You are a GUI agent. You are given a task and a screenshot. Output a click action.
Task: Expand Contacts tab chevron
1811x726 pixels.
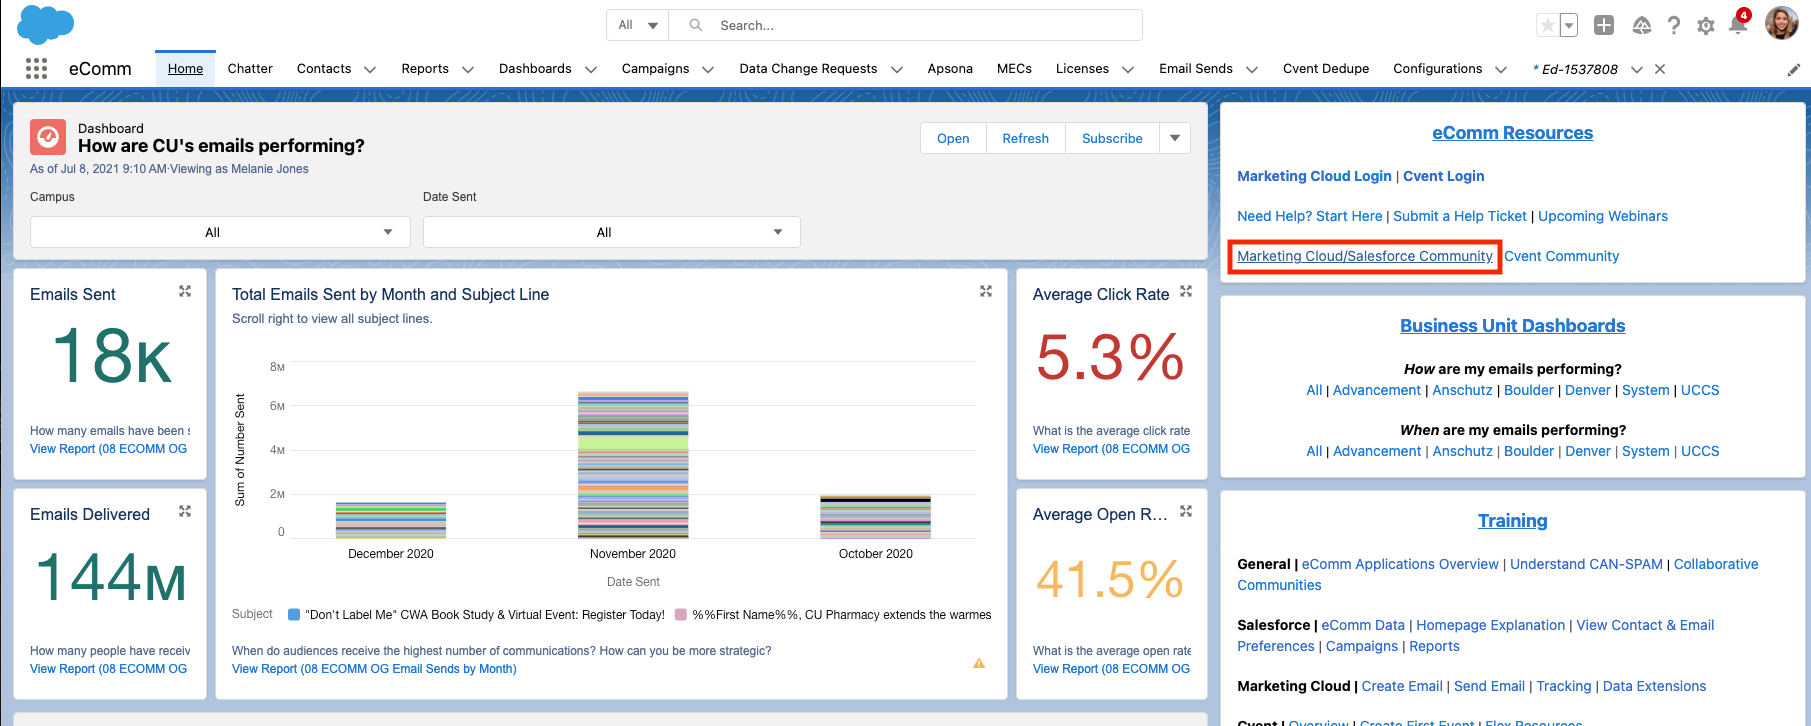click(370, 69)
